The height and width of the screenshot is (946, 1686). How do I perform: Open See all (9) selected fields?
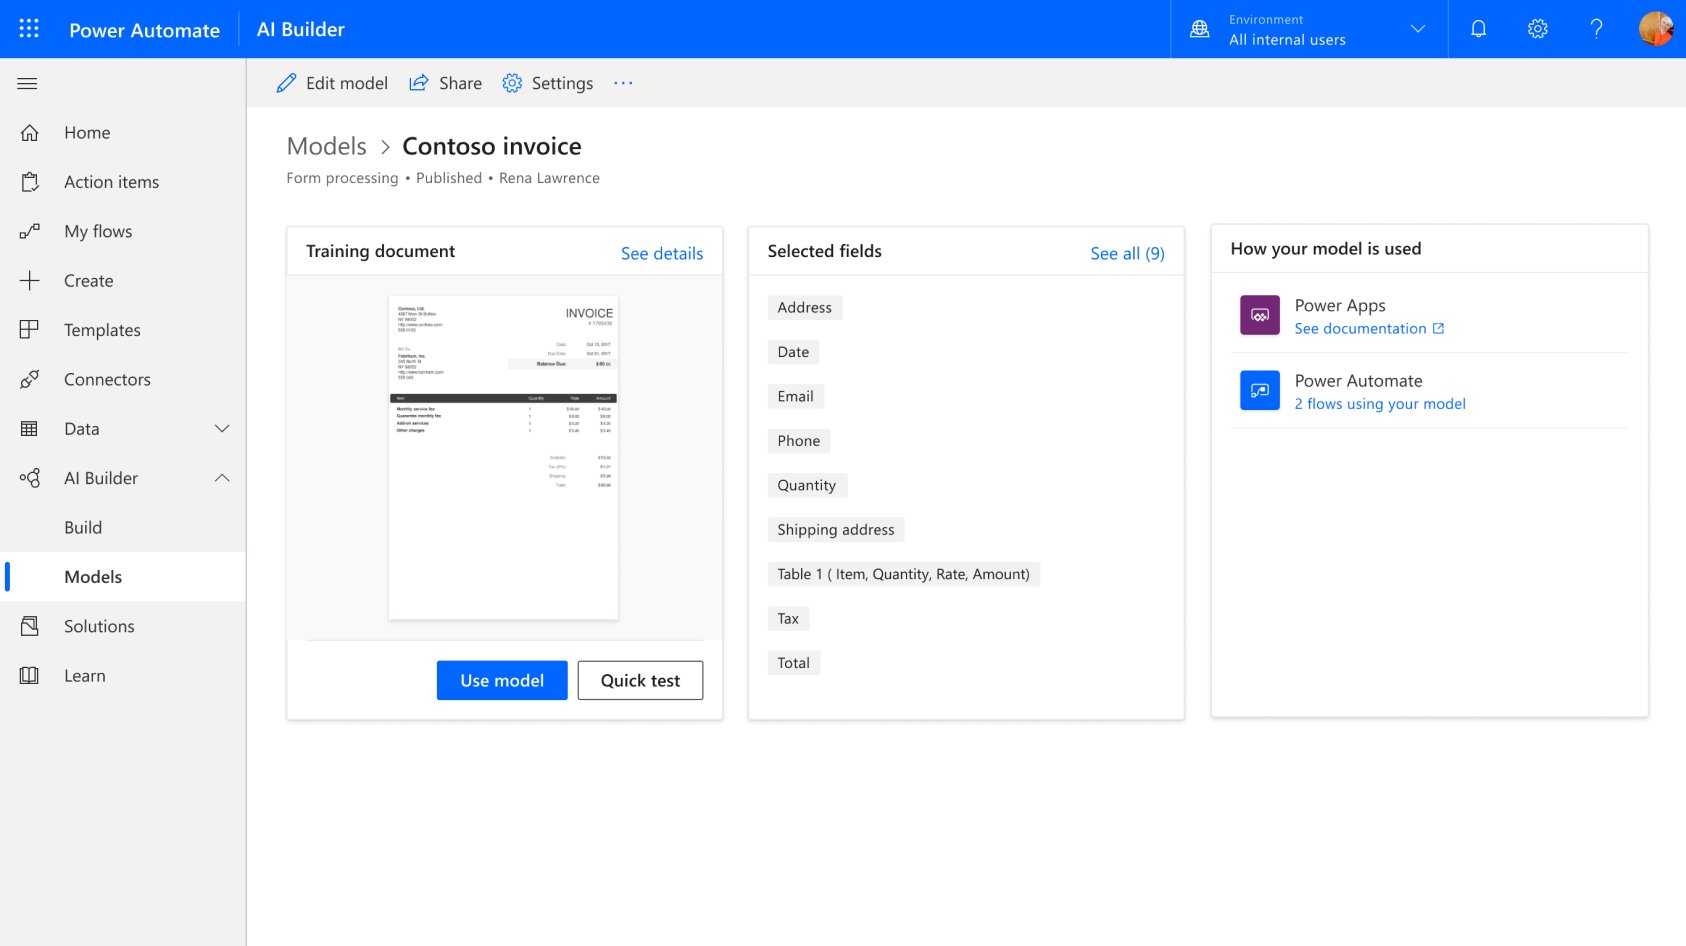[1127, 253]
